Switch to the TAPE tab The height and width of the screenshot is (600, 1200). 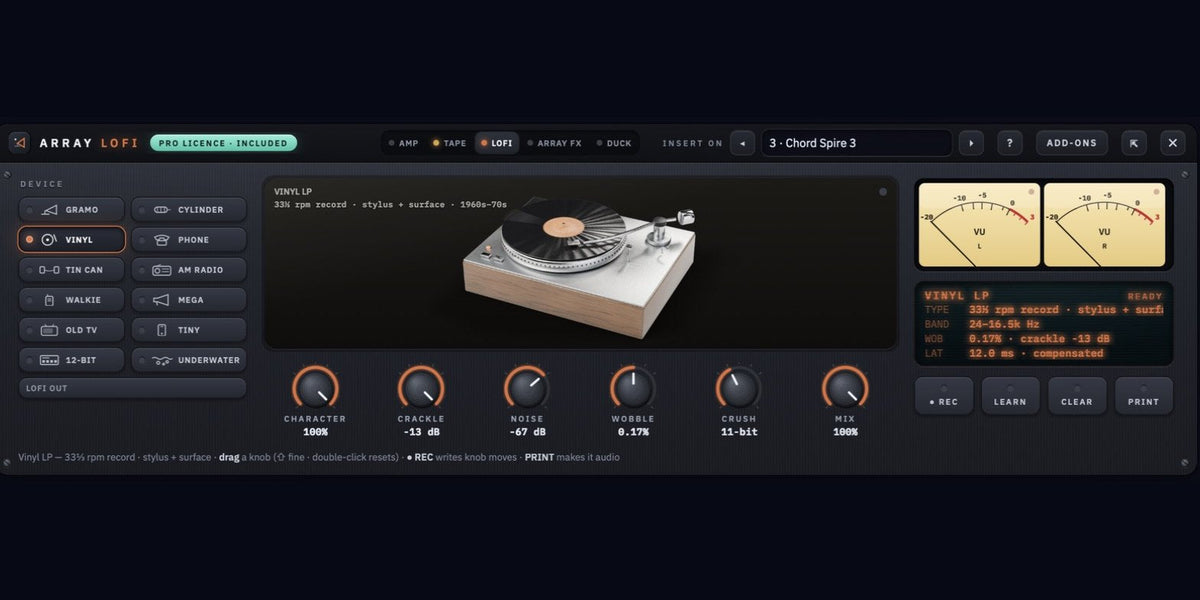[x=449, y=143]
